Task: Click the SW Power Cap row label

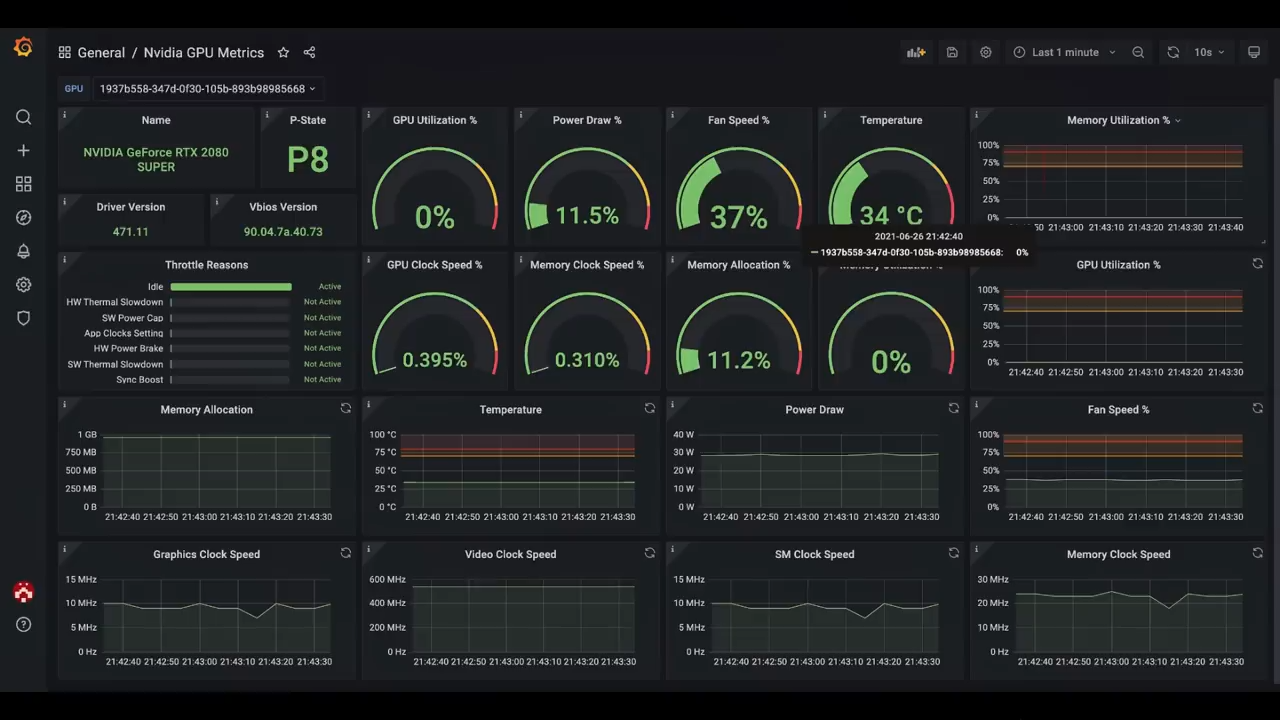Action: [x=132, y=318]
